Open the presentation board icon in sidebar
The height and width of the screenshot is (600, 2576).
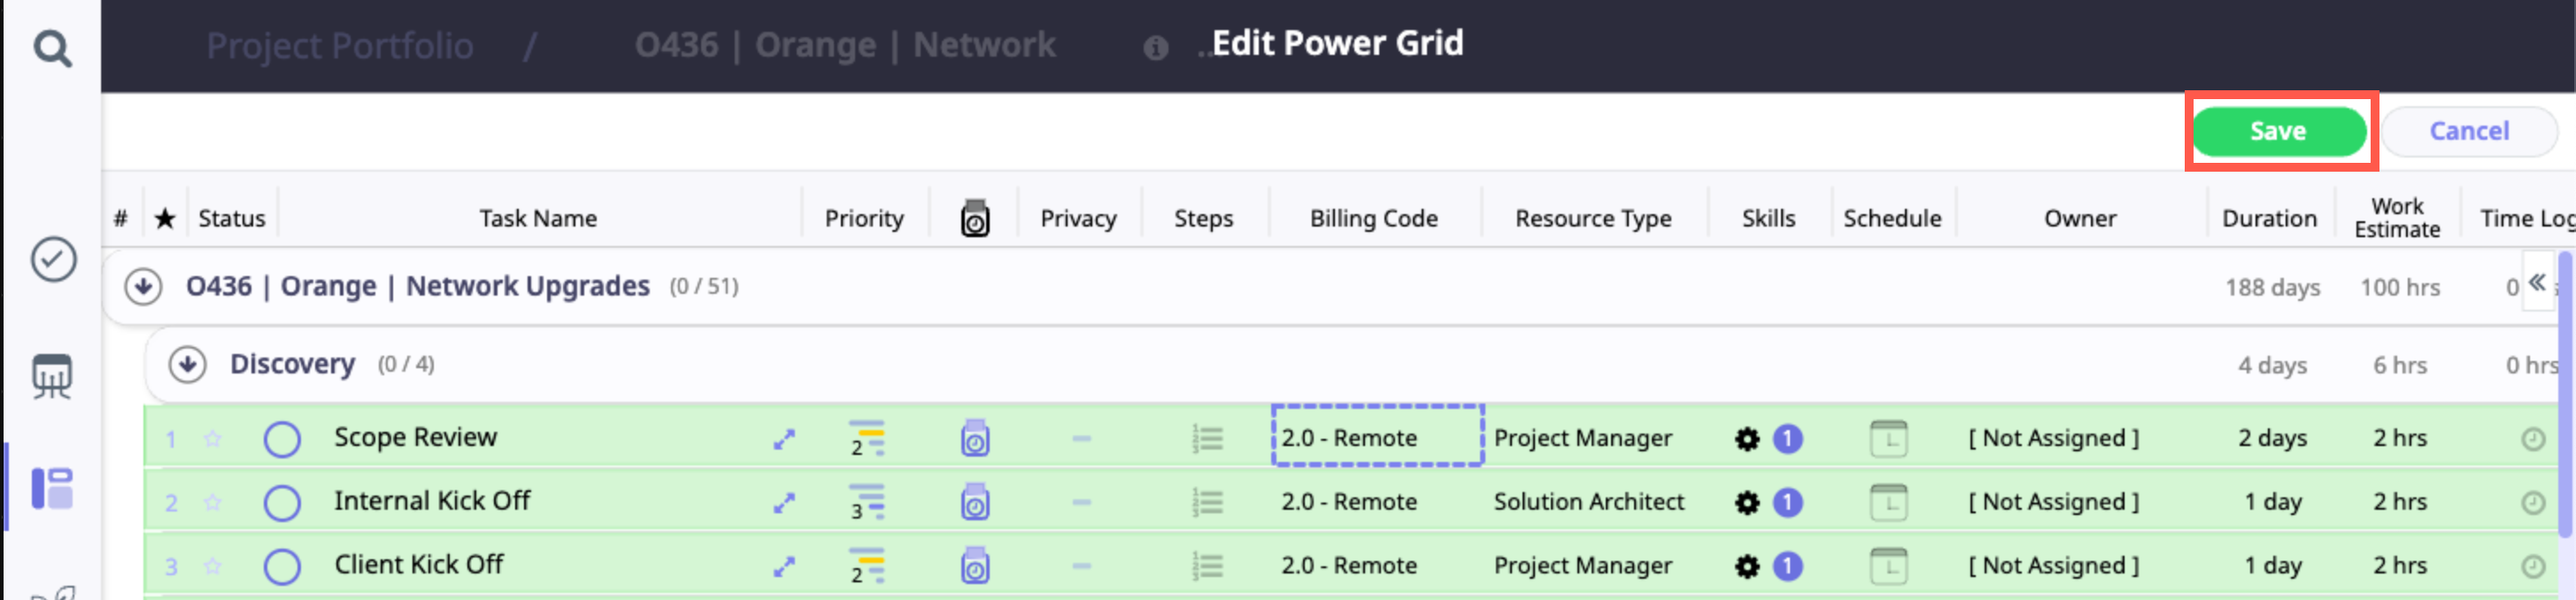(52, 376)
